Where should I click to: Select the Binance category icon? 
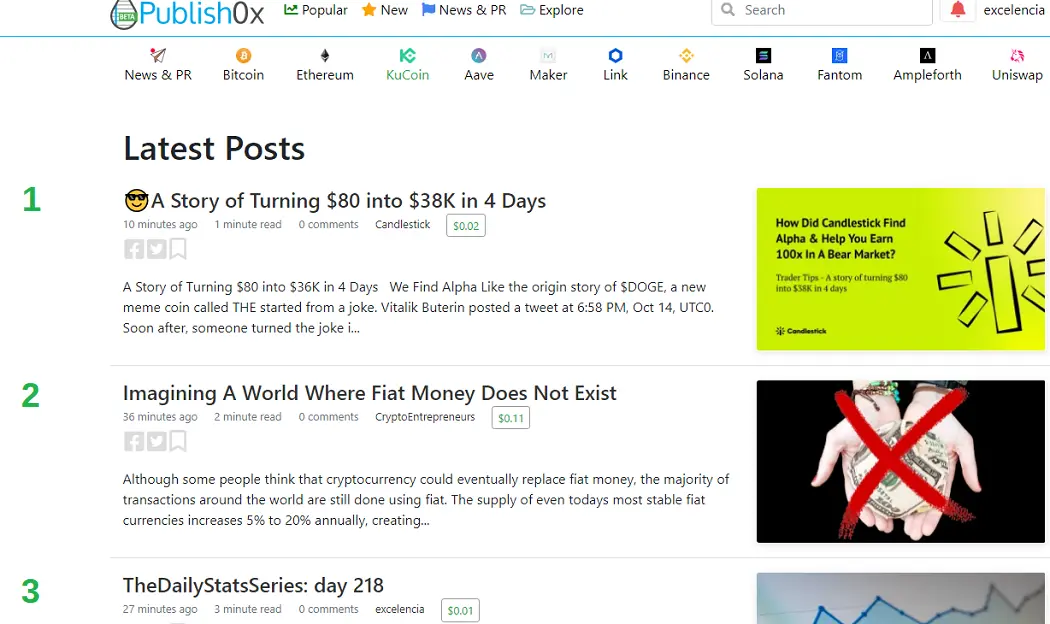686,56
